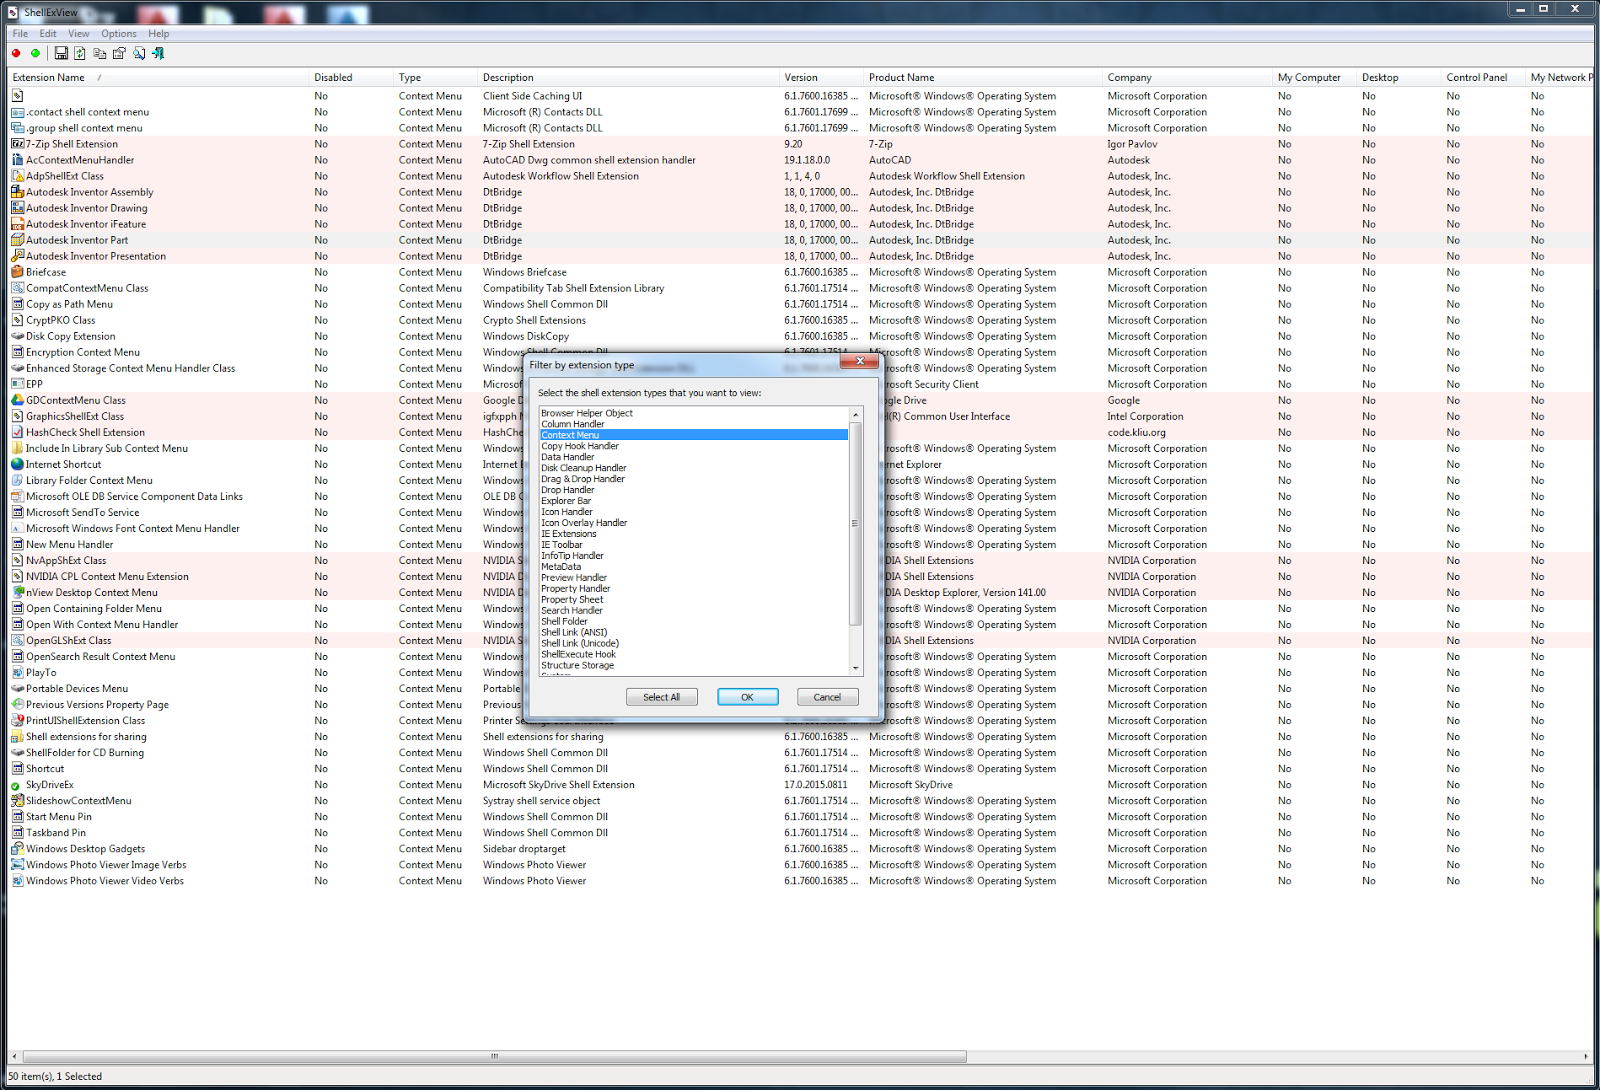
Task: Click the Find toolbar icon
Action: 139,53
